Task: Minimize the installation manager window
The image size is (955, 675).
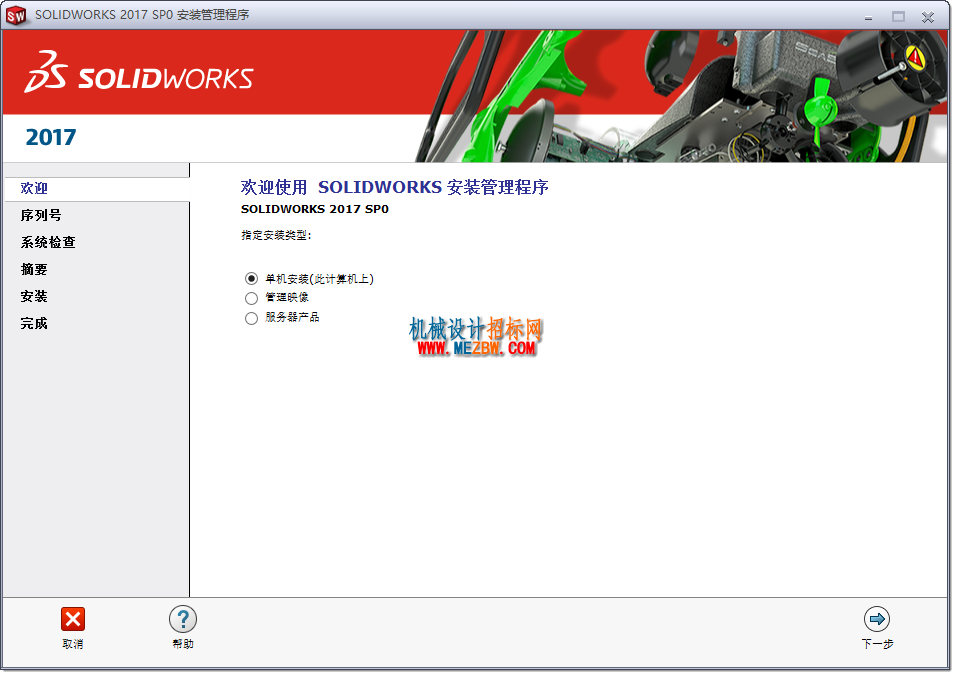Action: coord(869,17)
